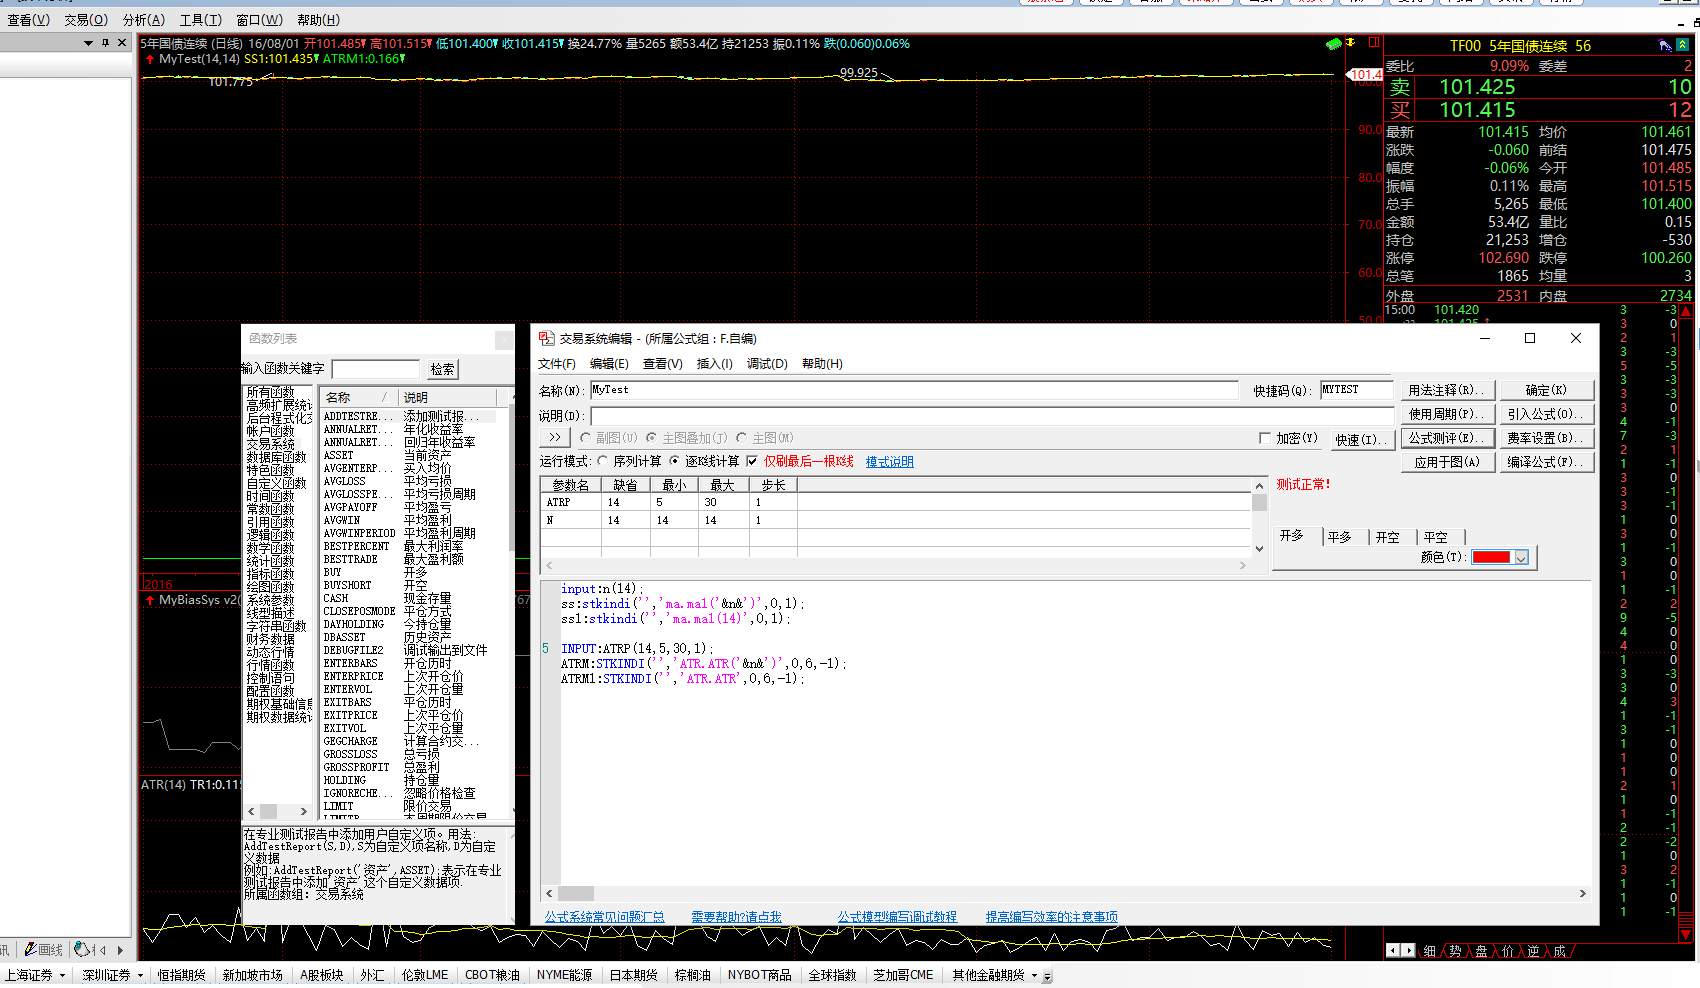Choose 逐K线计算 run mode
Viewport: 1700px width, 988px height.
pos(675,461)
